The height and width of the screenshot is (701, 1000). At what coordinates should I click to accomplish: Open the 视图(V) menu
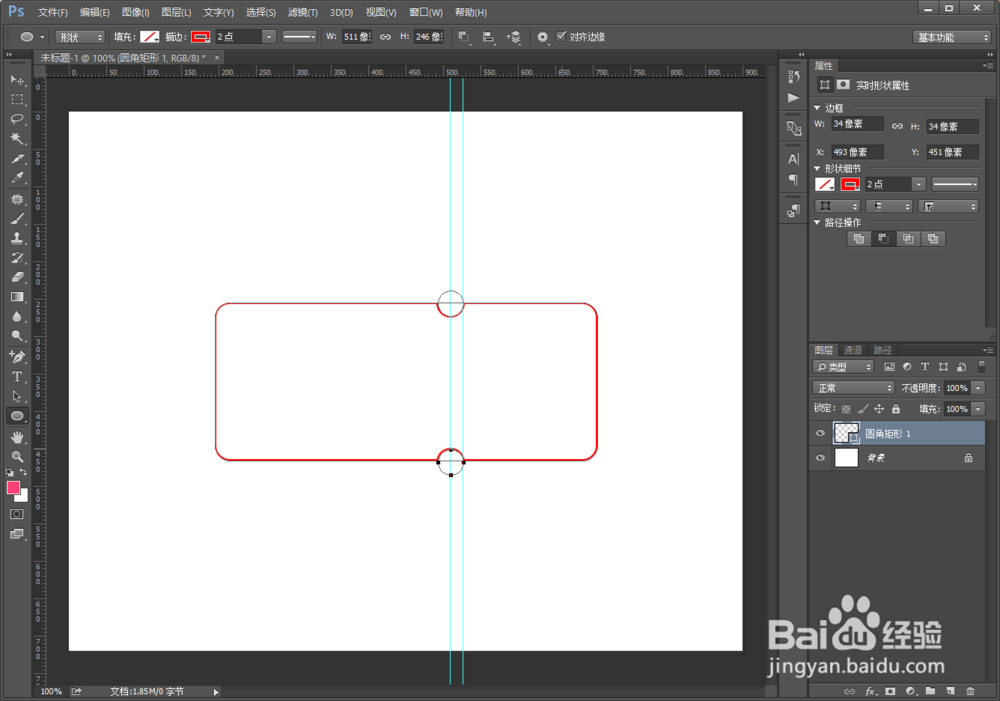click(381, 12)
